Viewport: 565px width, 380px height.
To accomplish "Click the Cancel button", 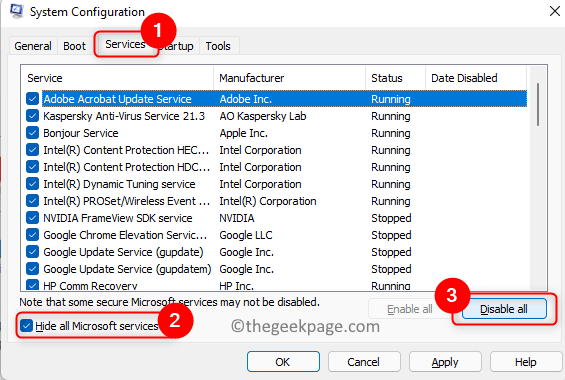I will click(364, 362).
